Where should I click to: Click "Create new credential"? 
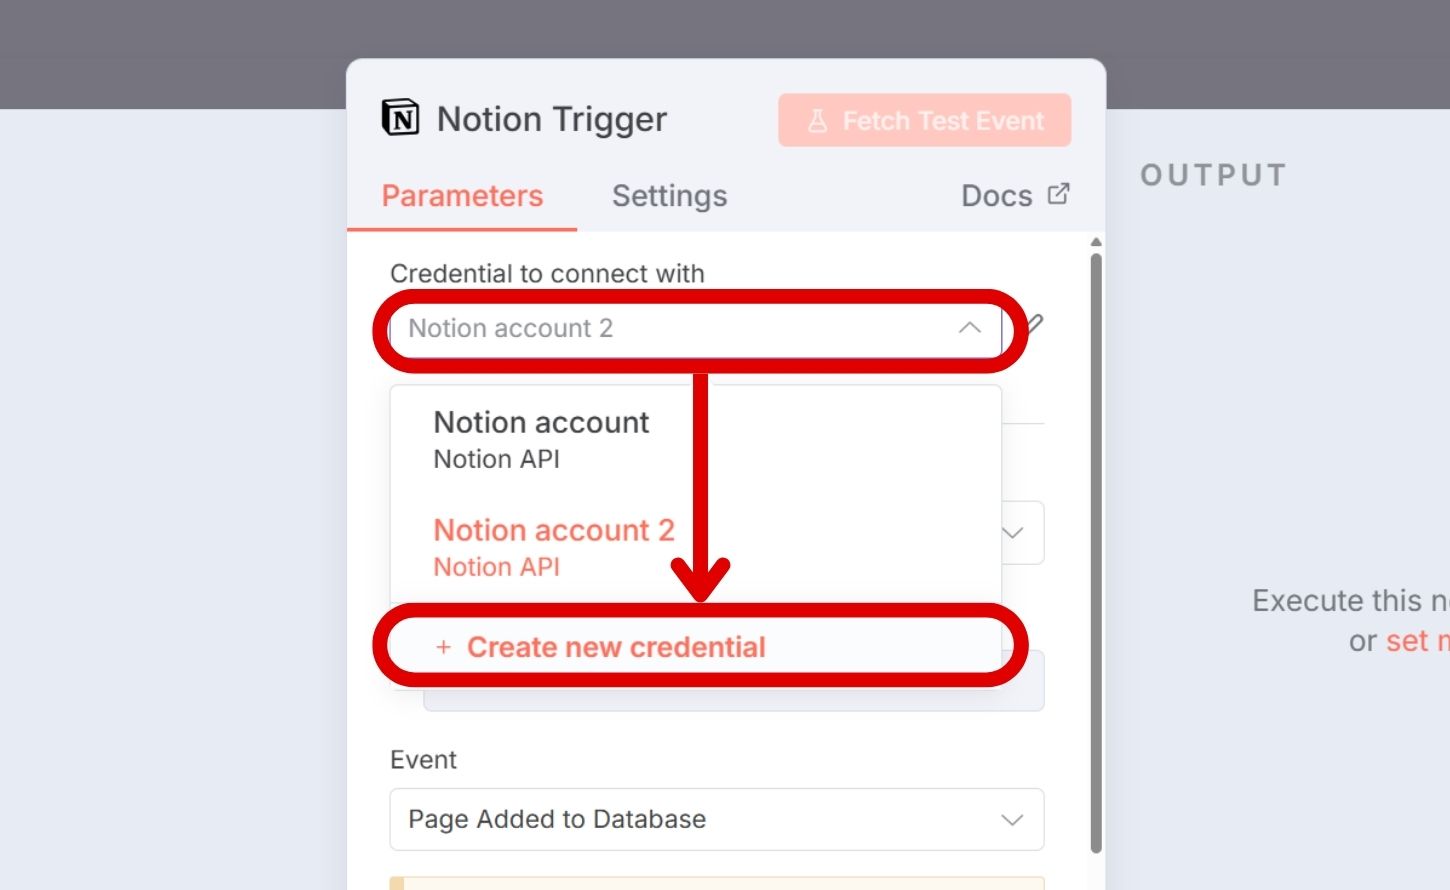click(x=615, y=648)
